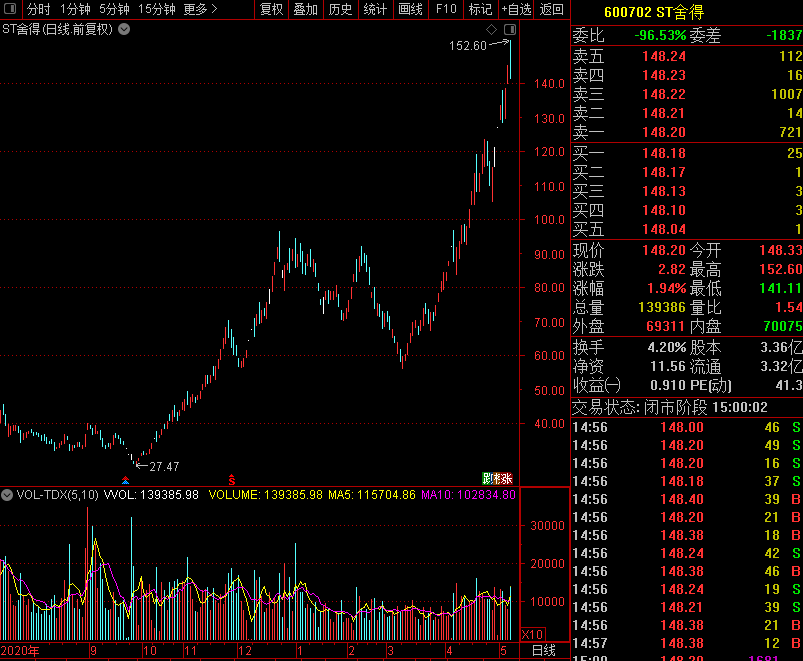Select the 5分钟 timeframe tab
This screenshot has height=661, width=803.
114,9
